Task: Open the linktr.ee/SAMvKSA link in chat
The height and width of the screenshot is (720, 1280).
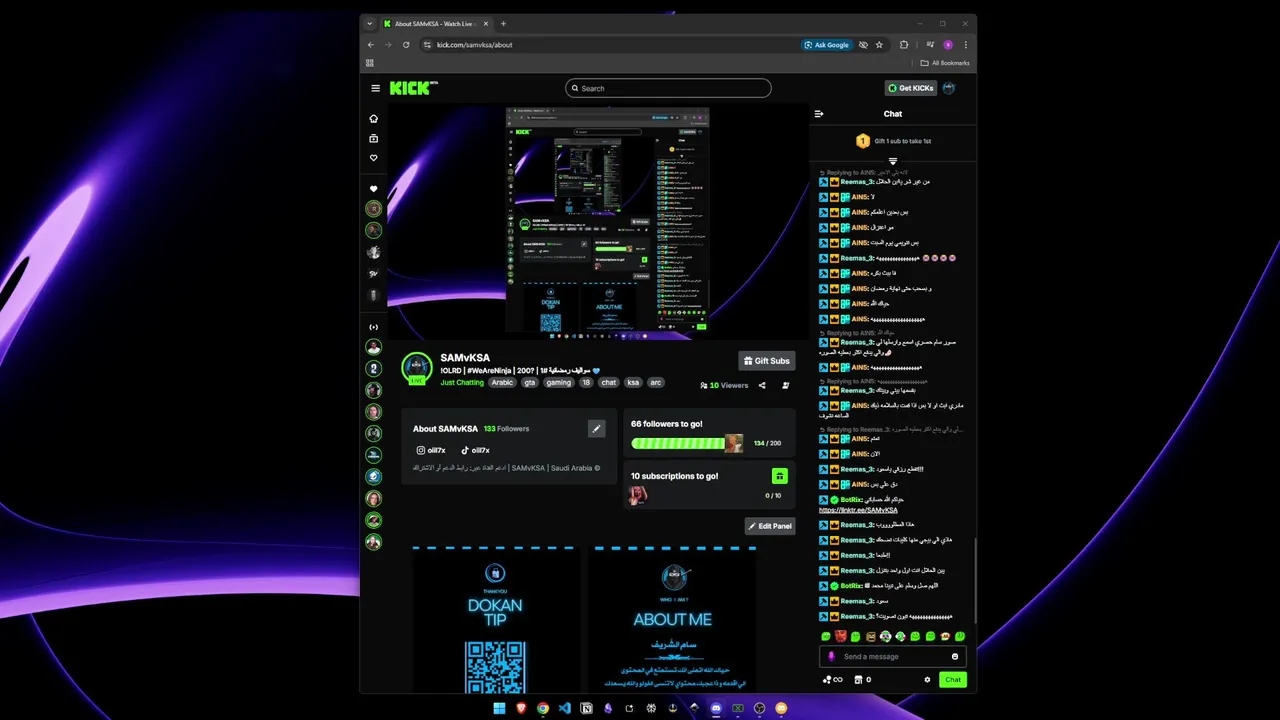Action: pyautogui.click(x=858, y=510)
